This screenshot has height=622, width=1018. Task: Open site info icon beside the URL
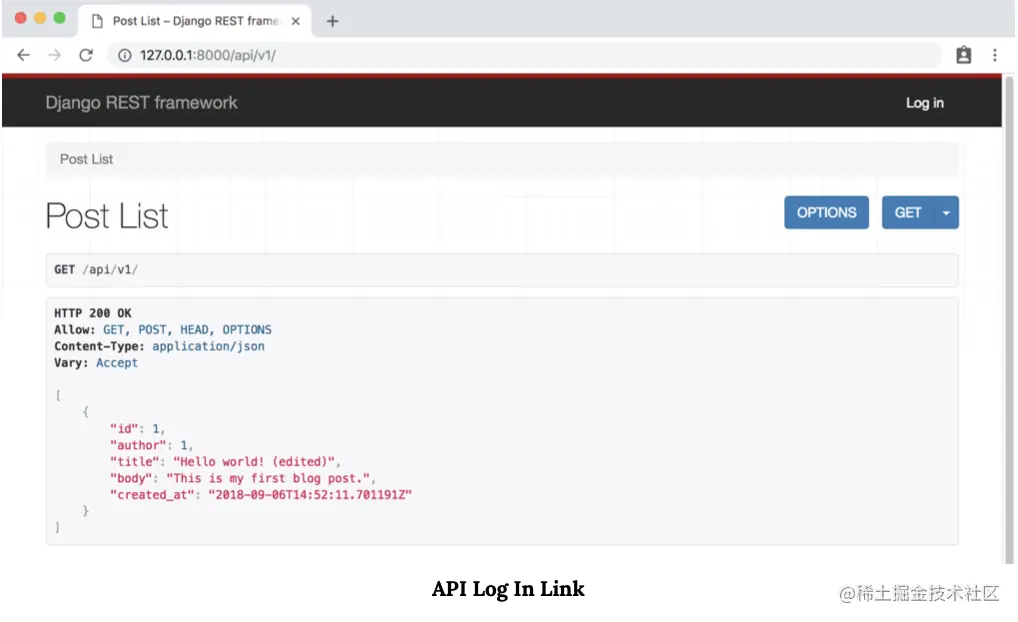point(125,56)
